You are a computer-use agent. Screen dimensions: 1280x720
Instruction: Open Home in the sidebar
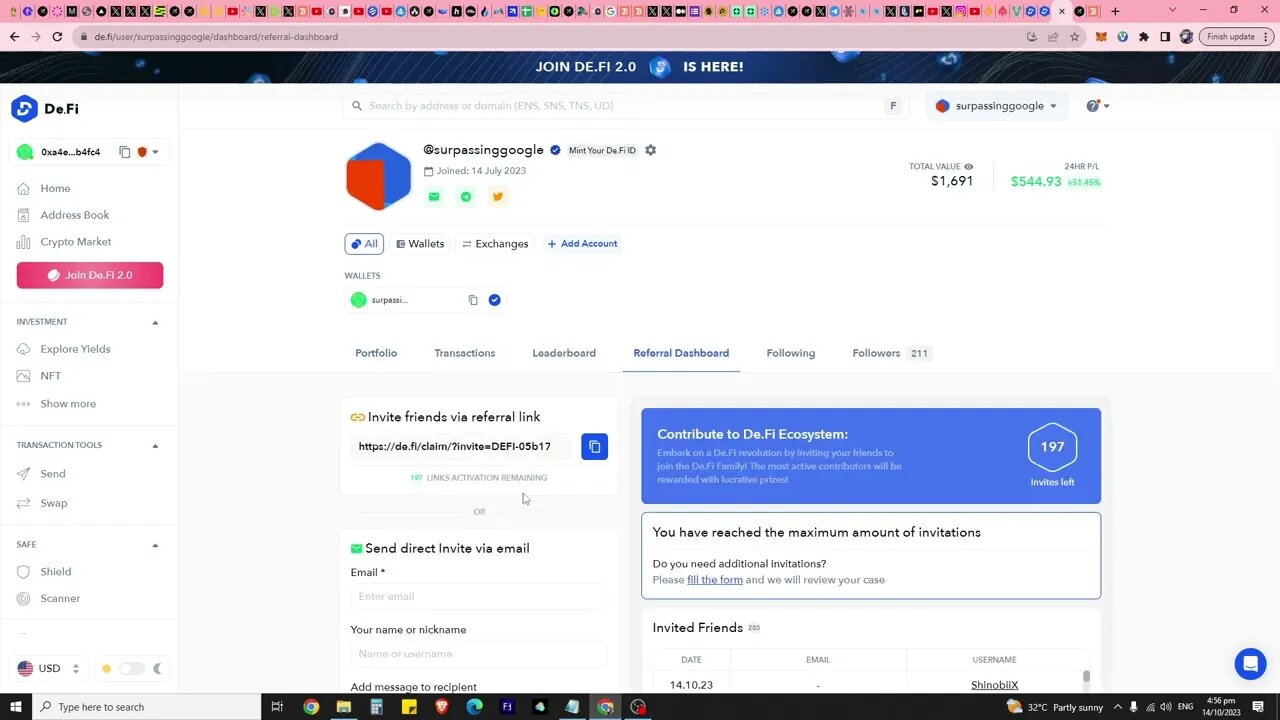point(55,188)
